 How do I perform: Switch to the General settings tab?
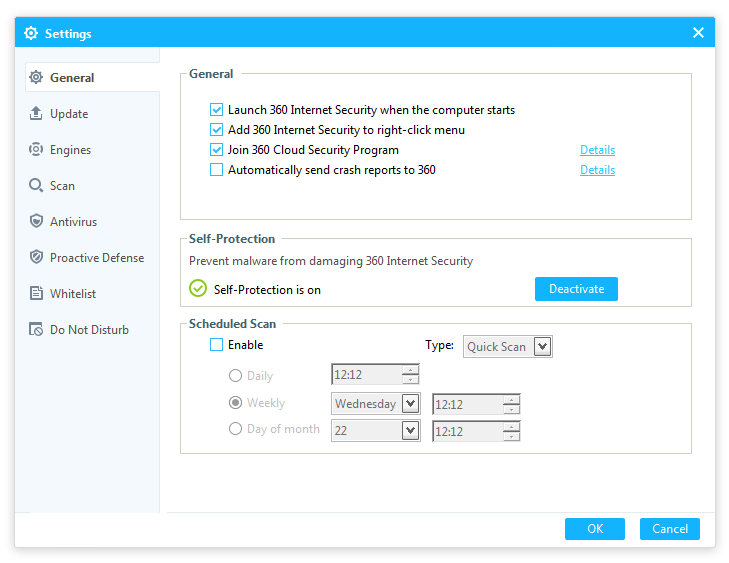[x=72, y=78]
